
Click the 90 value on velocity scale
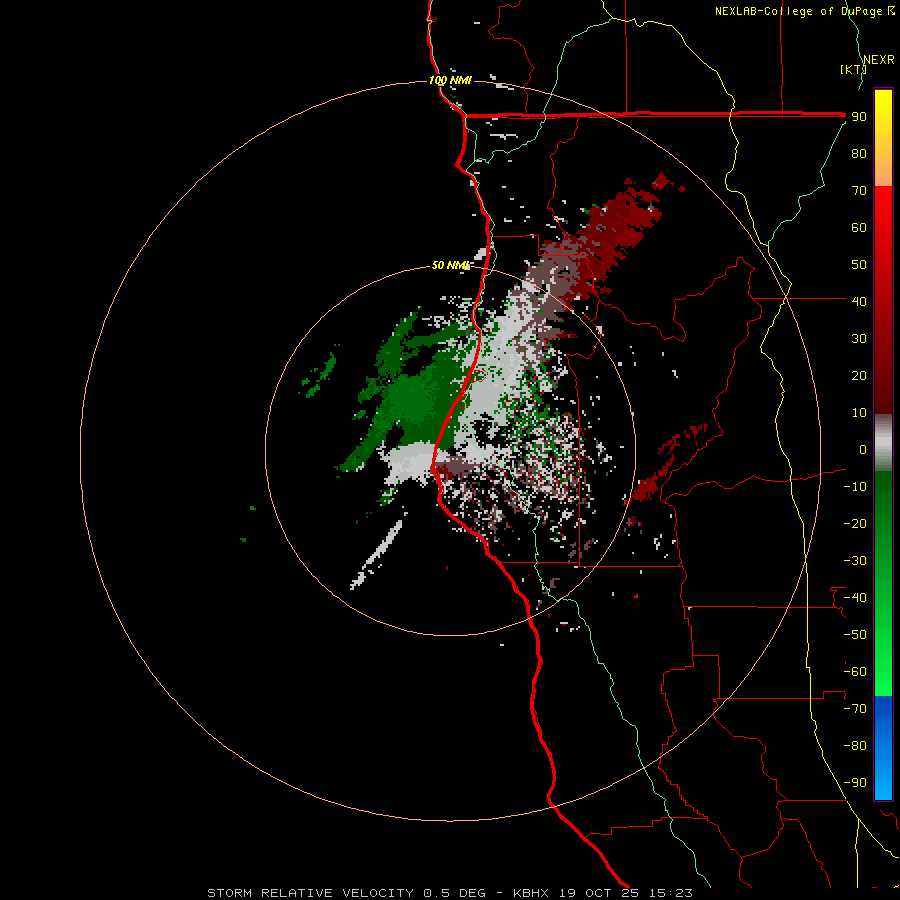859,117
